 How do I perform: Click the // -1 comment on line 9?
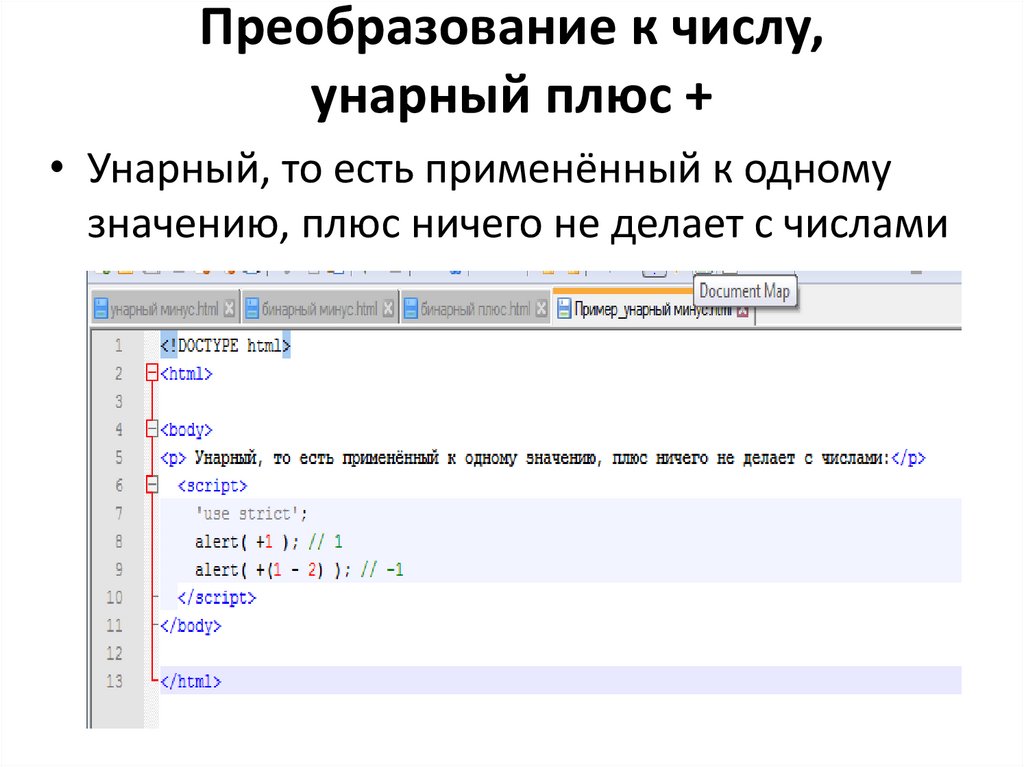(x=382, y=570)
